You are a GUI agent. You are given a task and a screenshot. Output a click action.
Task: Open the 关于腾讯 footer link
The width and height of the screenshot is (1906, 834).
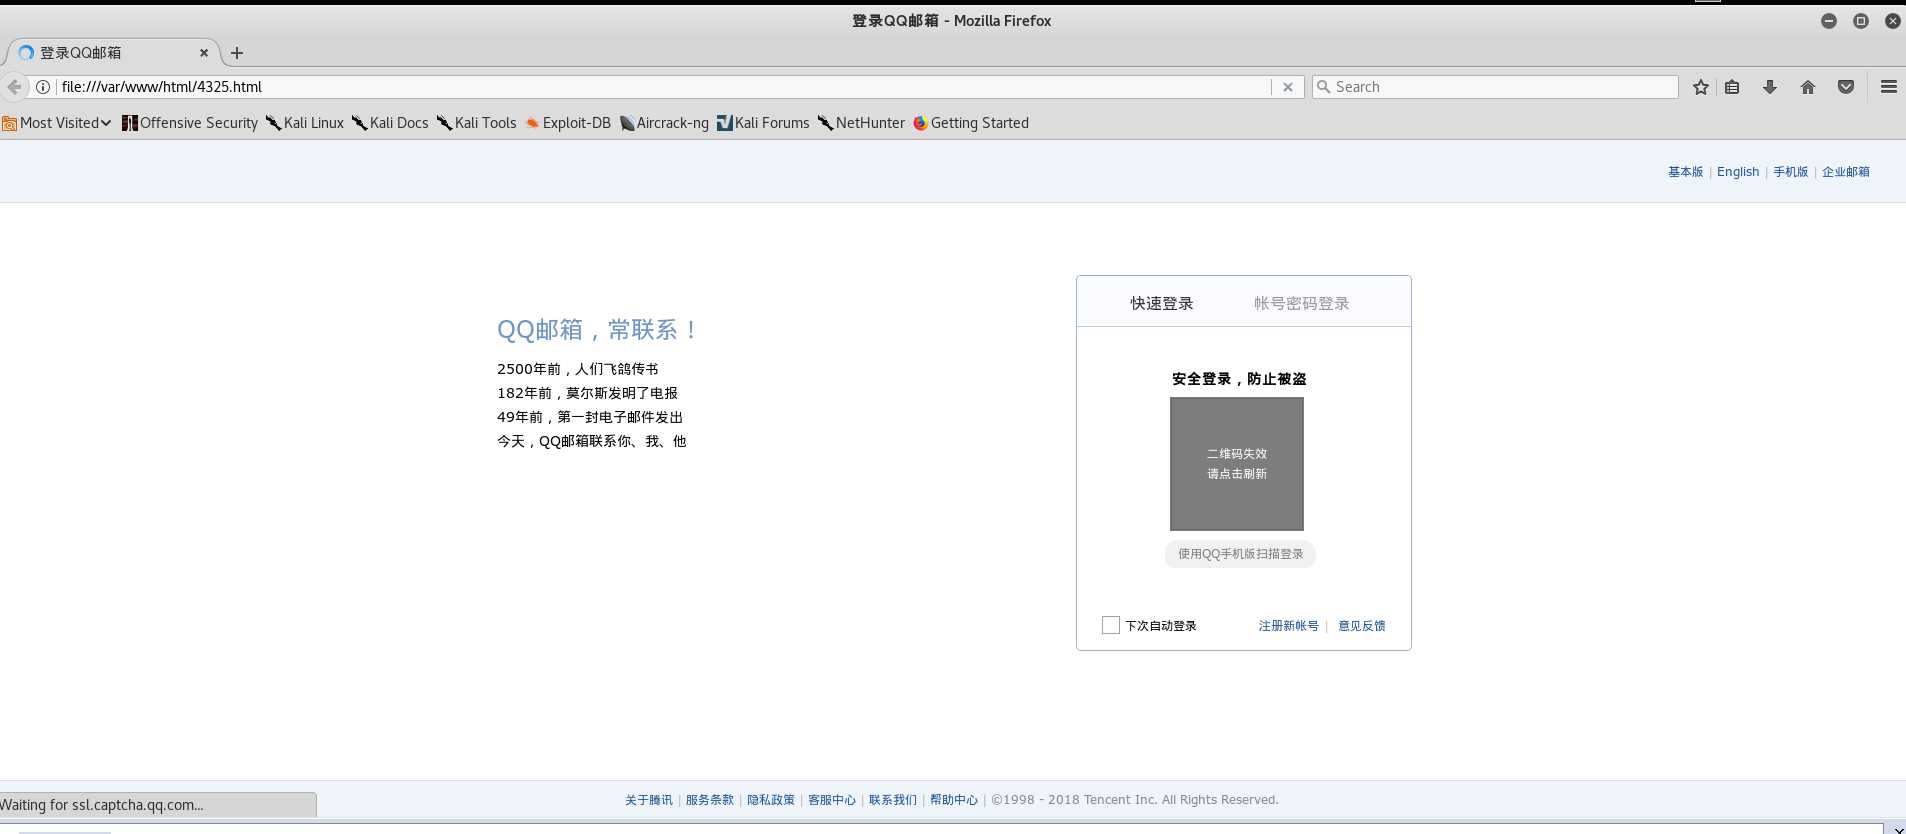tap(649, 800)
